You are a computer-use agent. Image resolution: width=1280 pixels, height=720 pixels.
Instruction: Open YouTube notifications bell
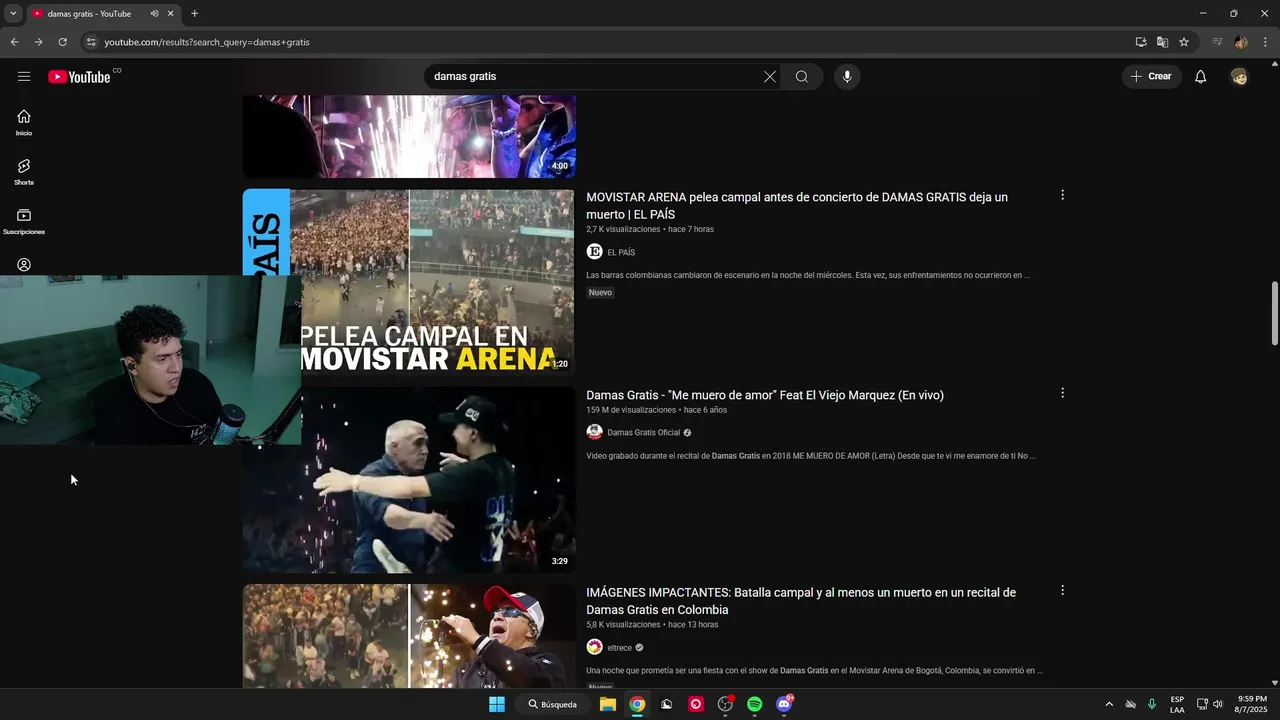coord(1201,77)
